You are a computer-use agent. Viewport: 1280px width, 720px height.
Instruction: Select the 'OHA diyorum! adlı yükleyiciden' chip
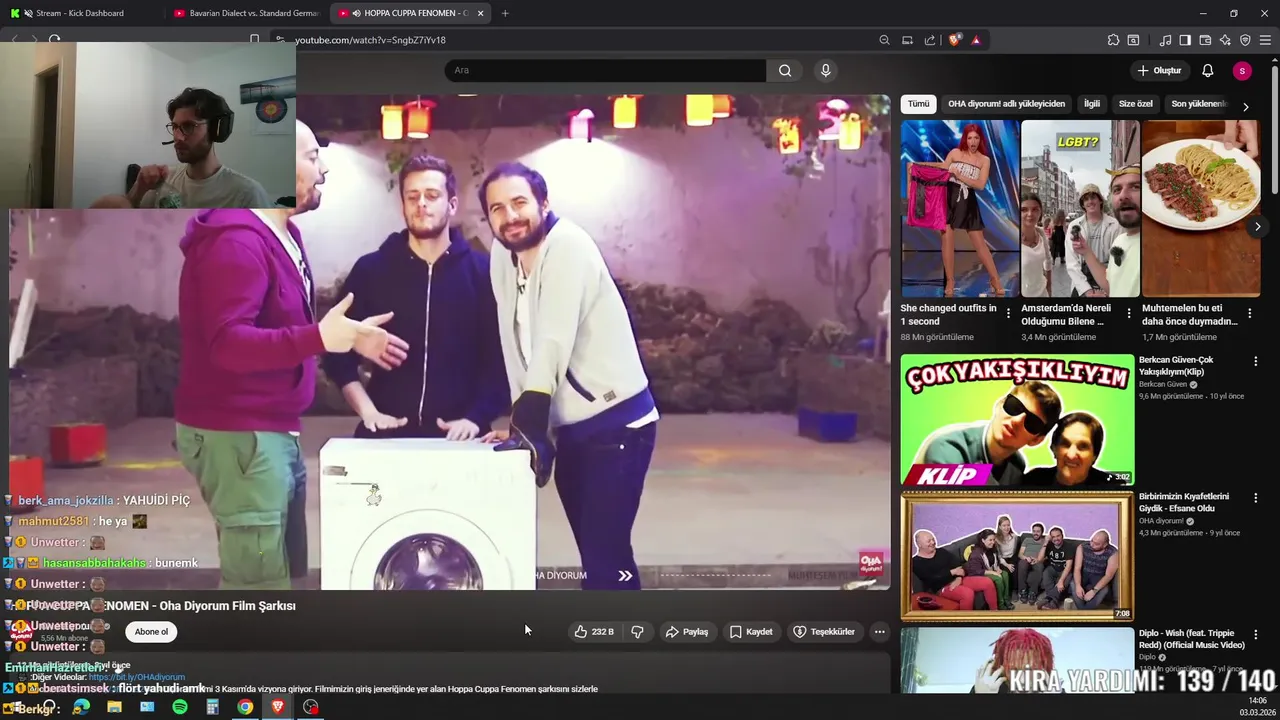[x=1006, y=104]
